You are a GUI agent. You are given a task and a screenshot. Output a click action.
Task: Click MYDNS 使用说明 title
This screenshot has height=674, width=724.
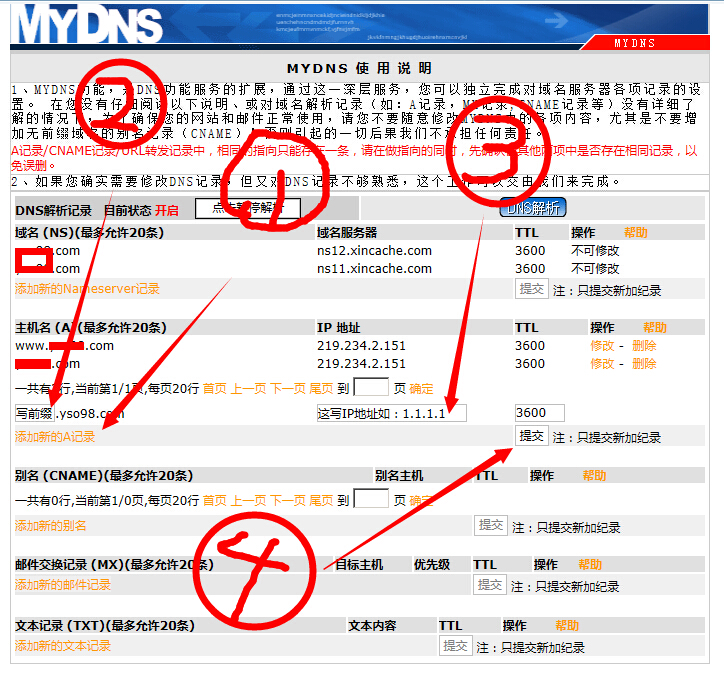(359, 68)
